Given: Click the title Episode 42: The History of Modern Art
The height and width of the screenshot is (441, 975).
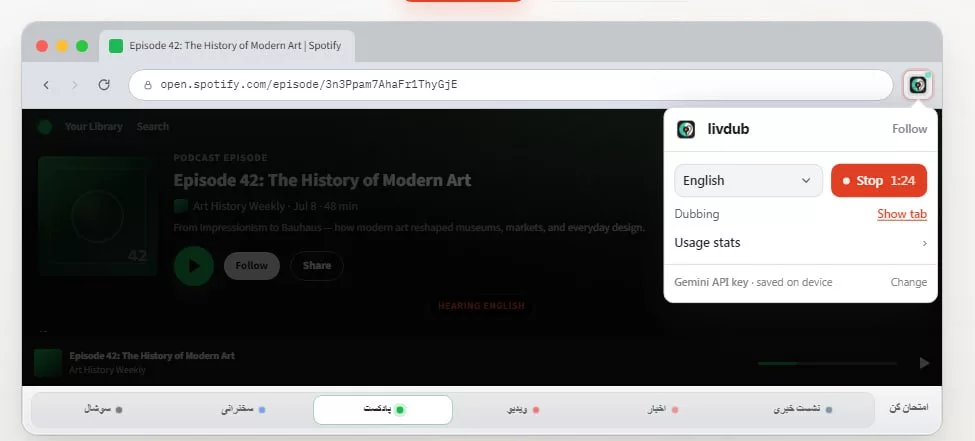Looking at the screenshot, I should (322, 180).
